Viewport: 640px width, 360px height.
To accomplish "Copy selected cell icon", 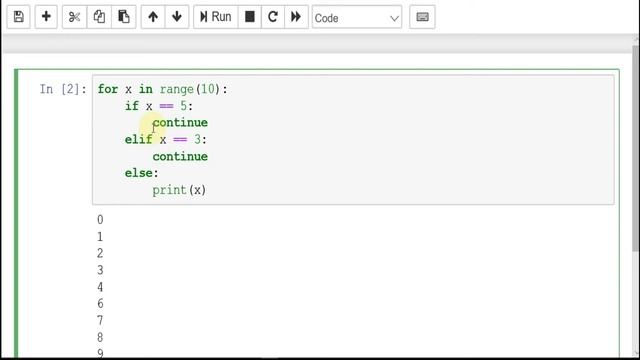I will 99,17.
